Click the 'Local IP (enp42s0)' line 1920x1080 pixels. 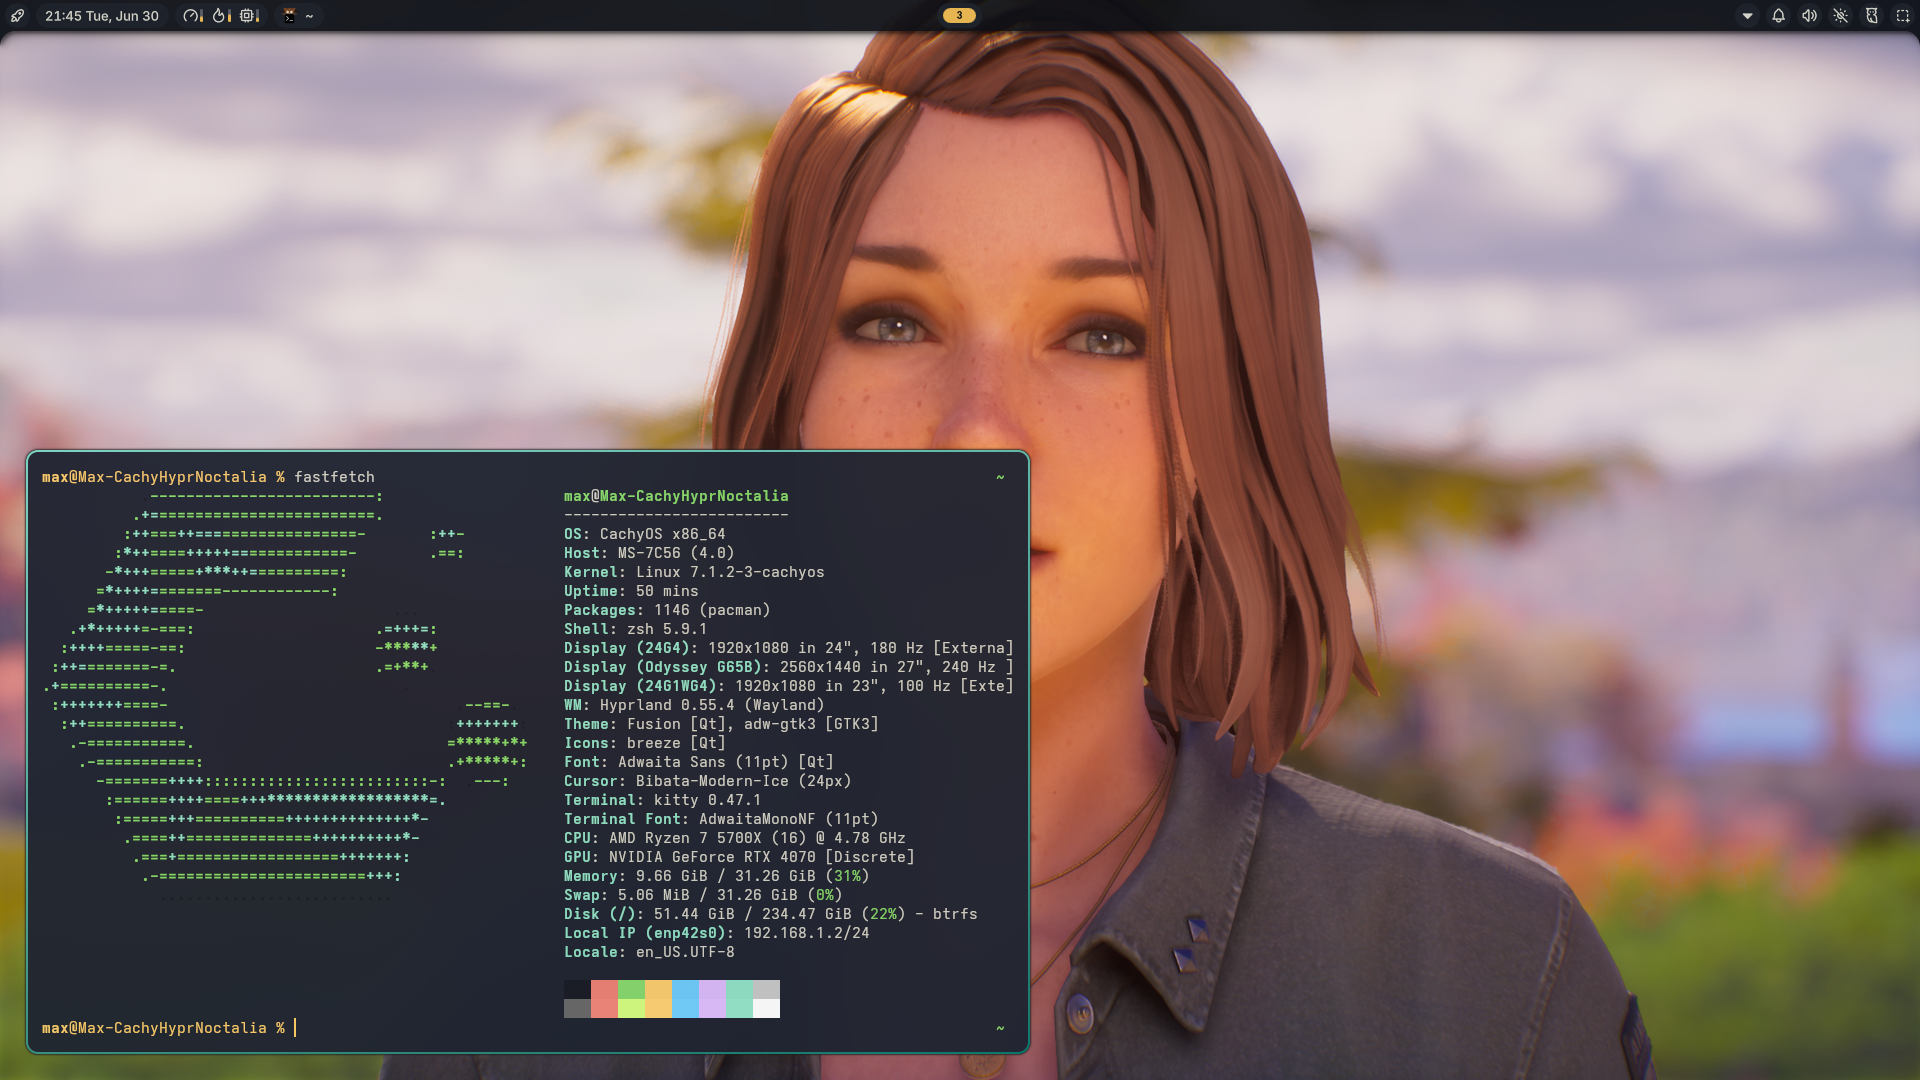point(717,933)
